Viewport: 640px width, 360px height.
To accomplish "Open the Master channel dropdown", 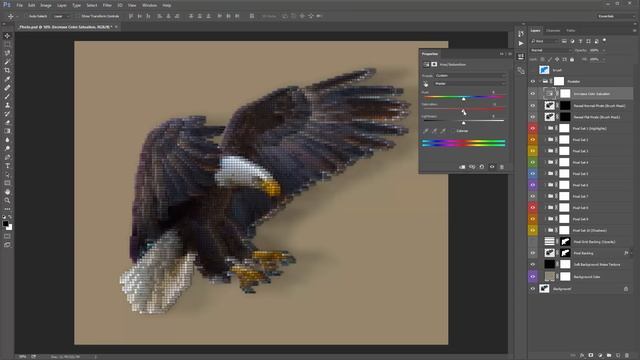I will 470,84.
